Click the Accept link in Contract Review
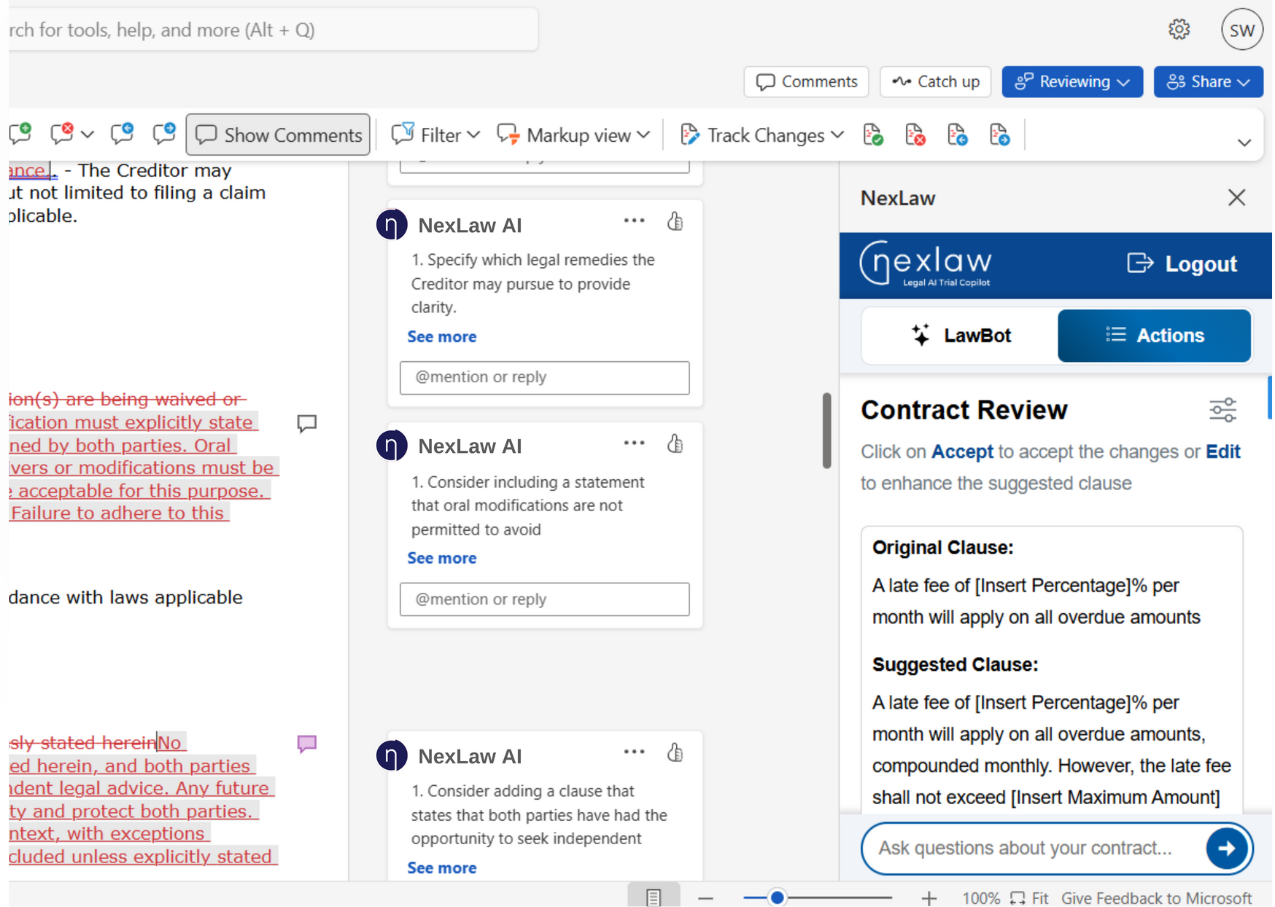Screen dimensions: 1275x907 [962, 452]
